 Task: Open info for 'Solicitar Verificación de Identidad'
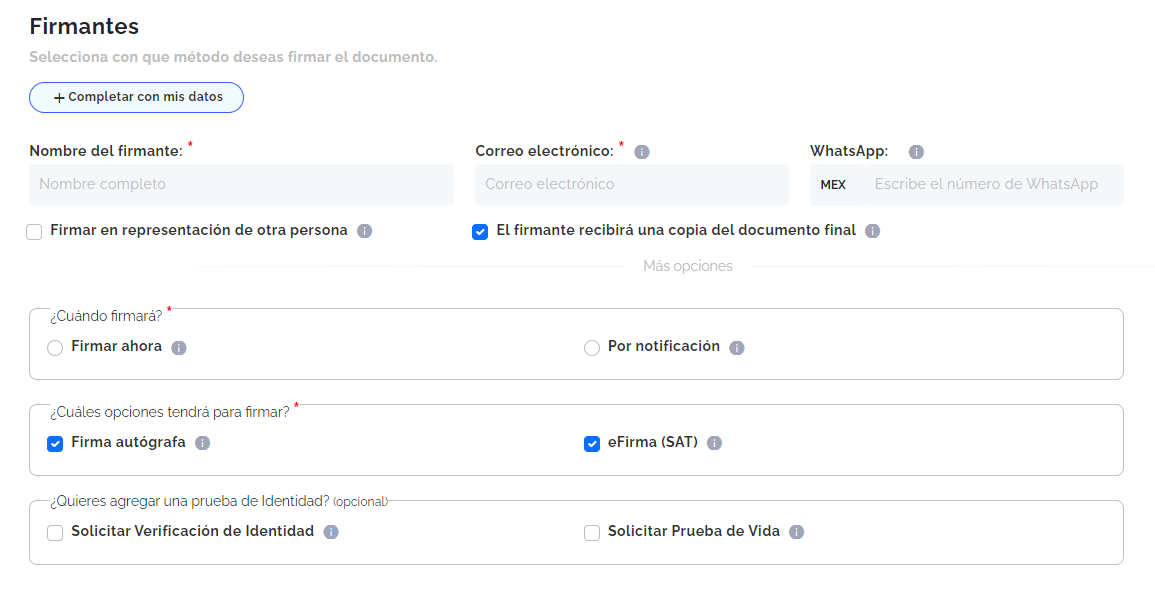(331, 531)
